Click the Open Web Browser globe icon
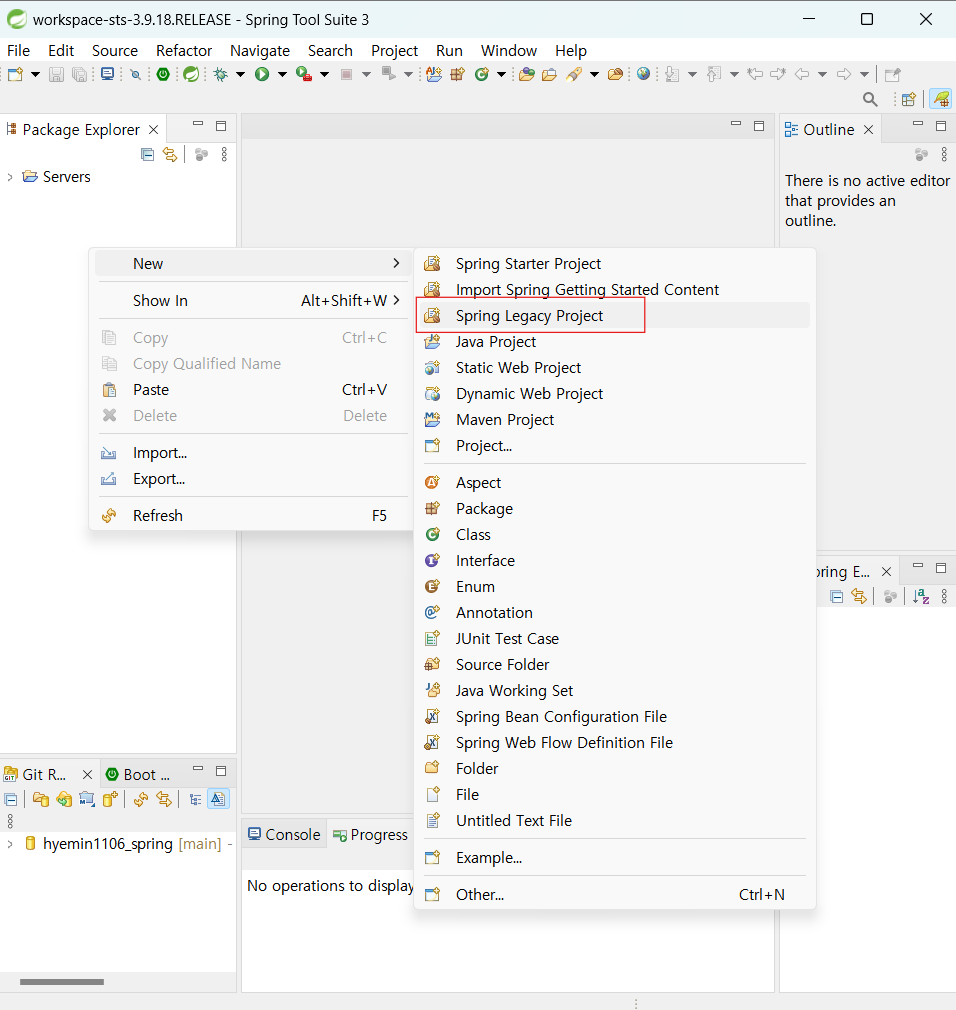The image size is (956, 1010). (643, 74)
